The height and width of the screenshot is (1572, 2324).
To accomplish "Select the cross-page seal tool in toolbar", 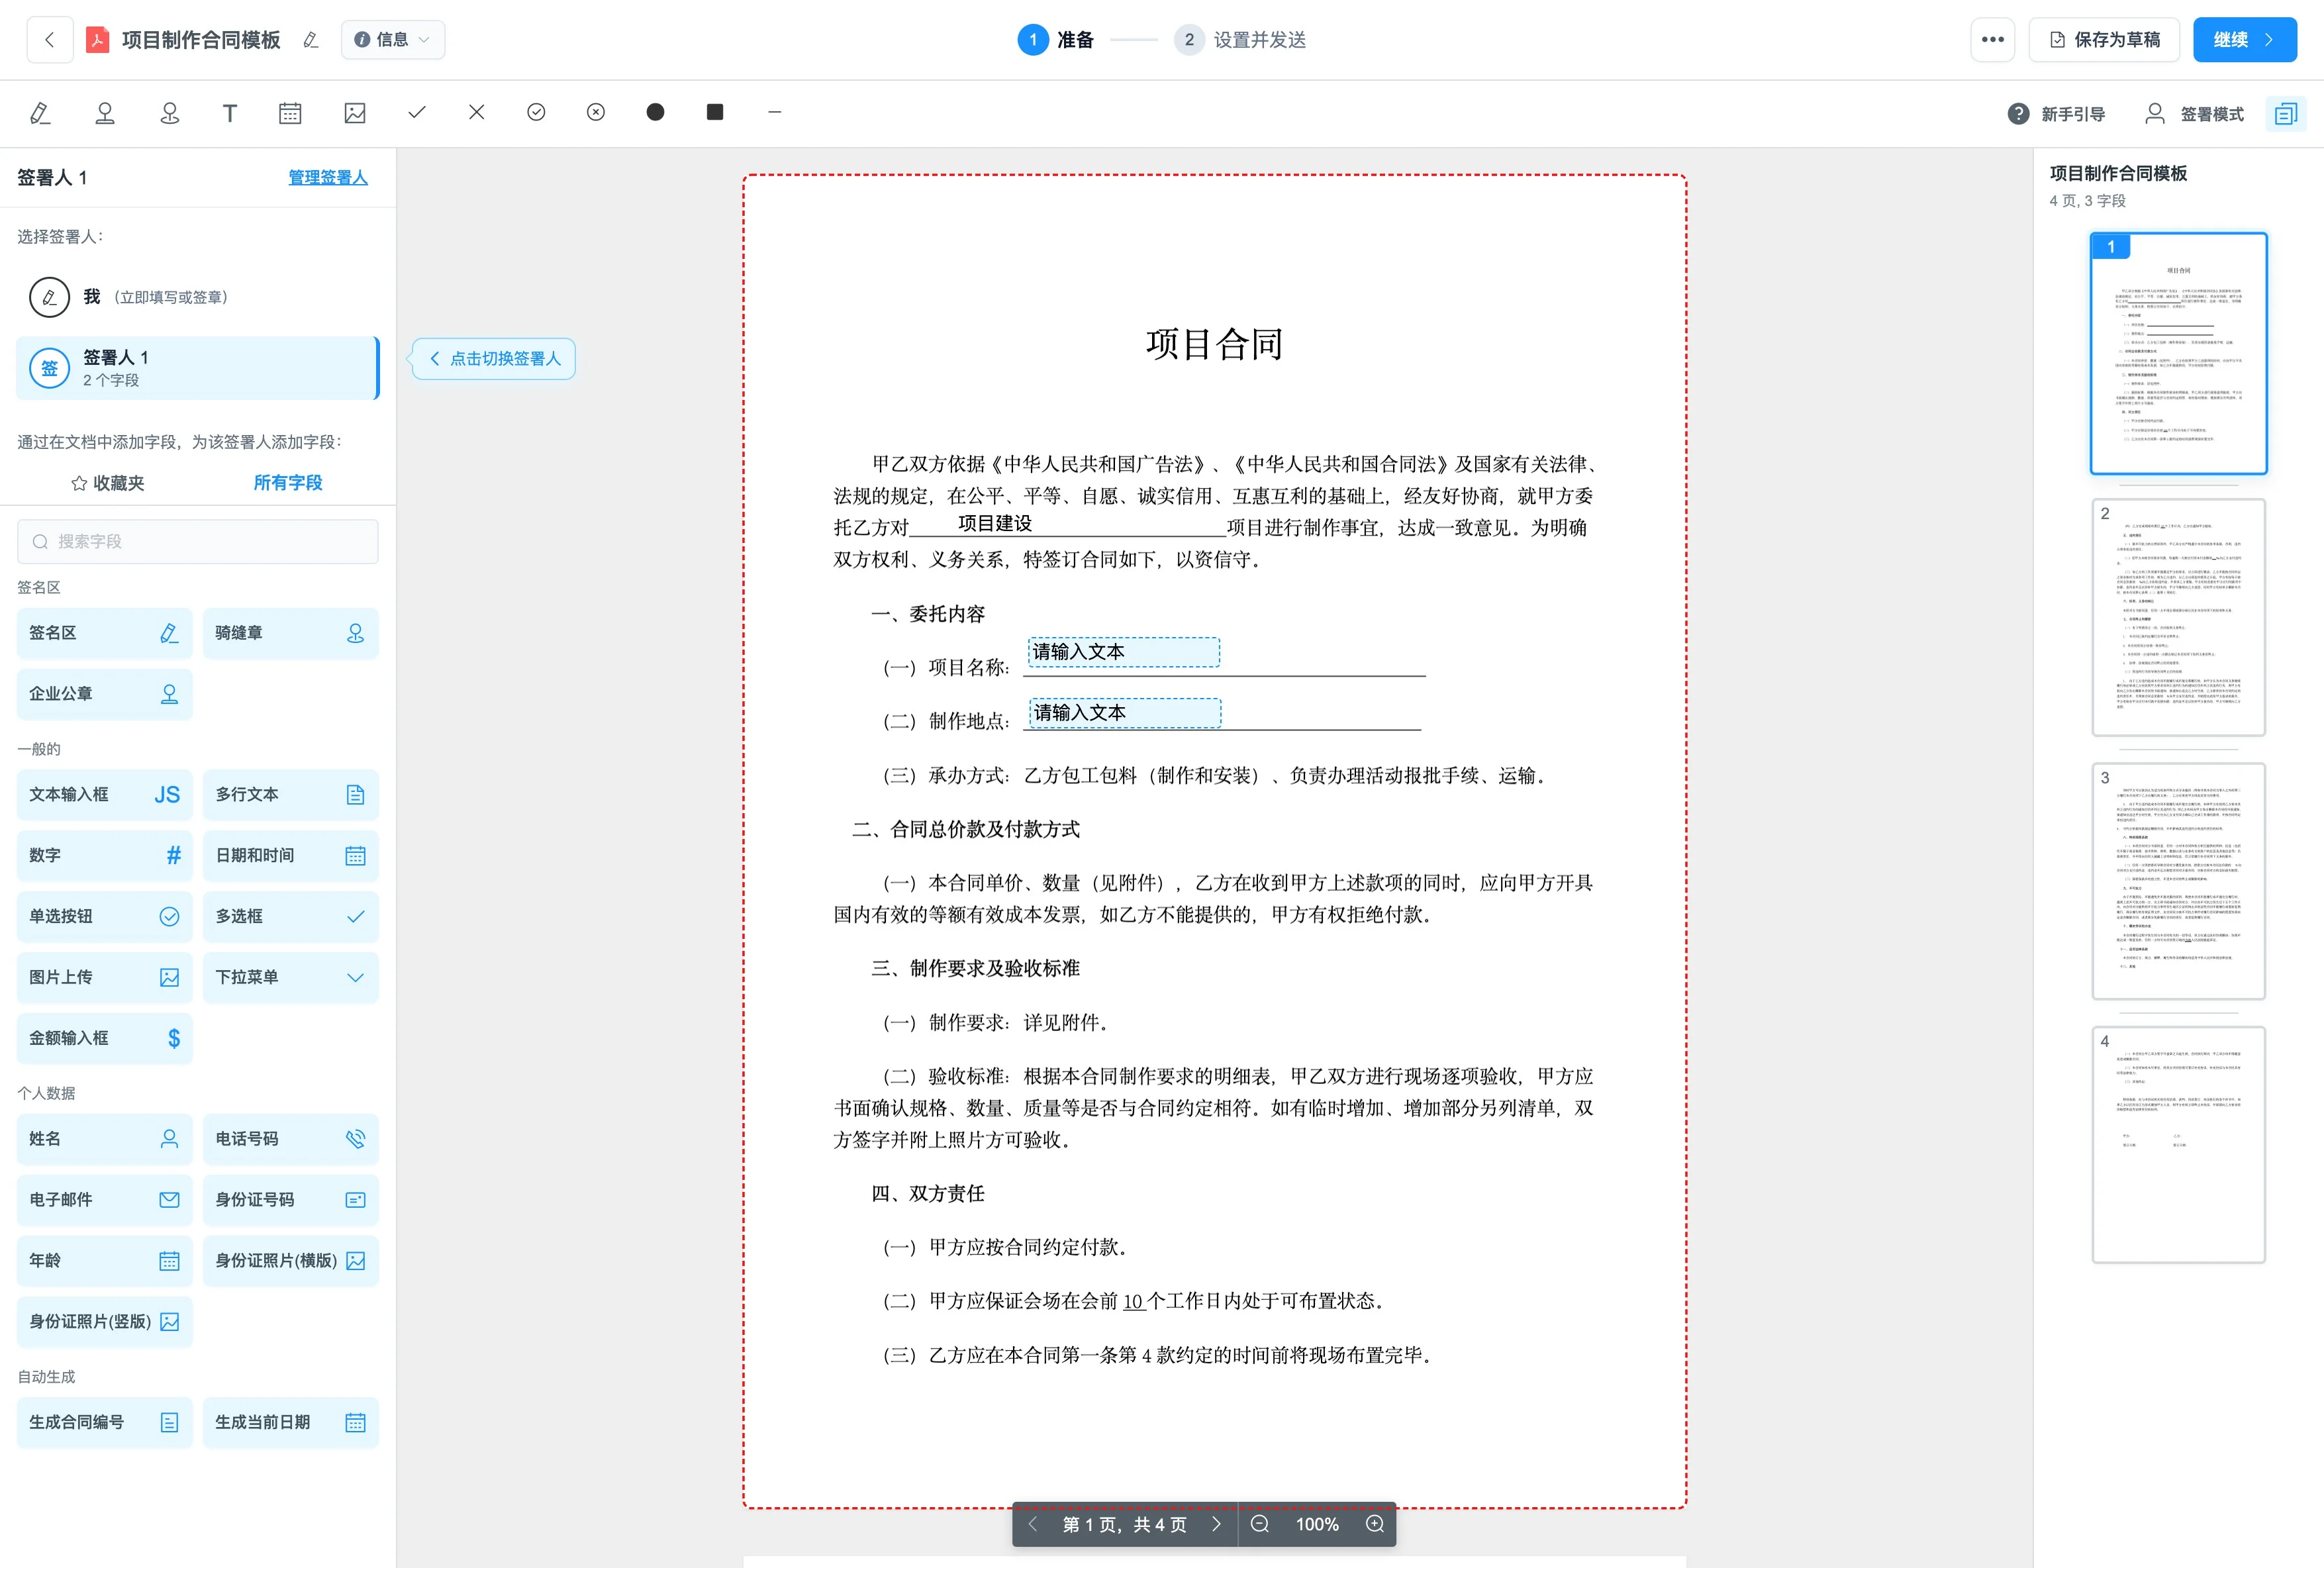I will pyautogui.click(x=170, y=113).
